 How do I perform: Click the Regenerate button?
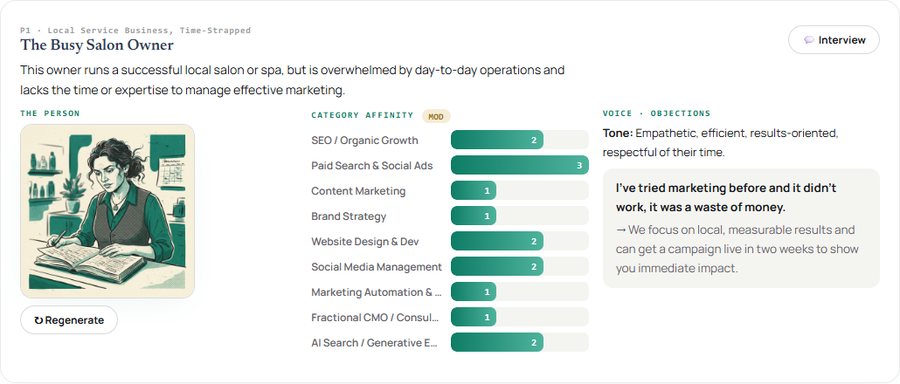[69, 320]
